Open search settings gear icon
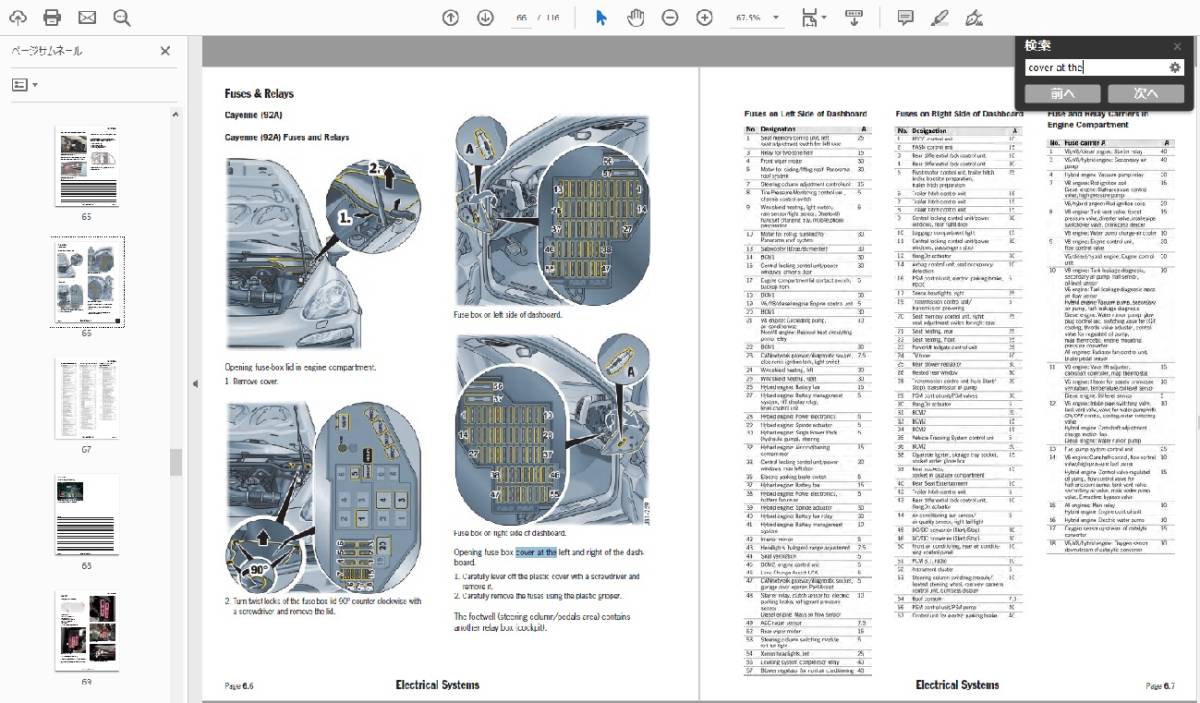This screenshot has width=1200, height=703. pos(1175,68)
